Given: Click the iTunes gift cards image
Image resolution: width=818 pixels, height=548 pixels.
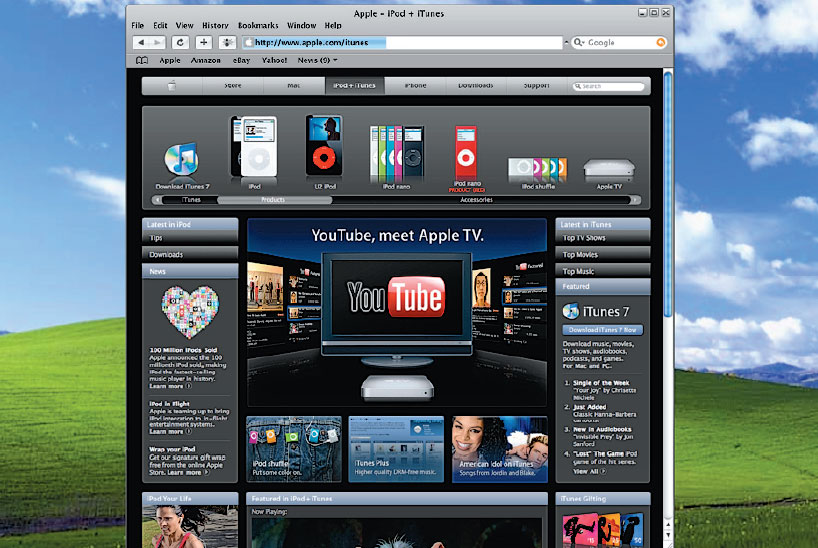Looking at the screenshot, I should point(603,529).
